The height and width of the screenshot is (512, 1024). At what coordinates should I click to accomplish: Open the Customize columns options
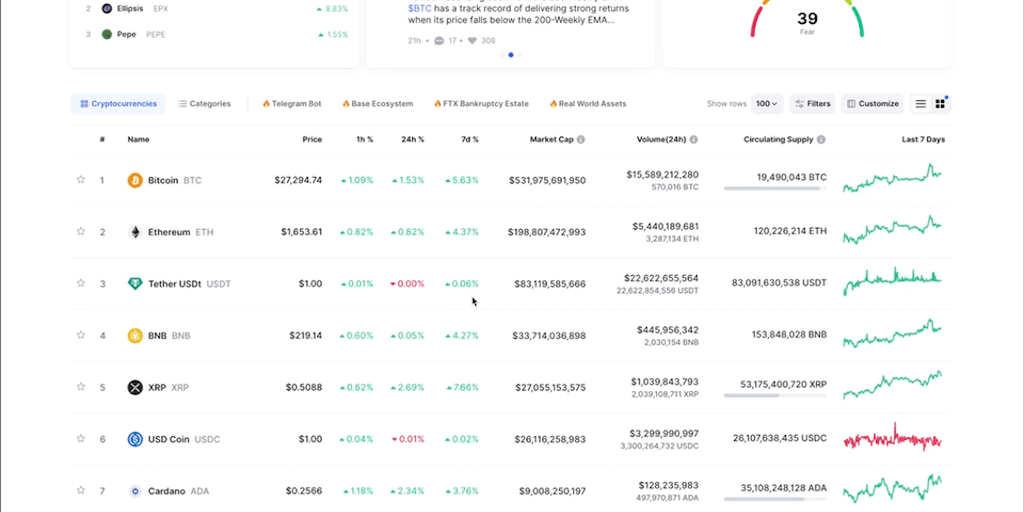click(872, 104)
